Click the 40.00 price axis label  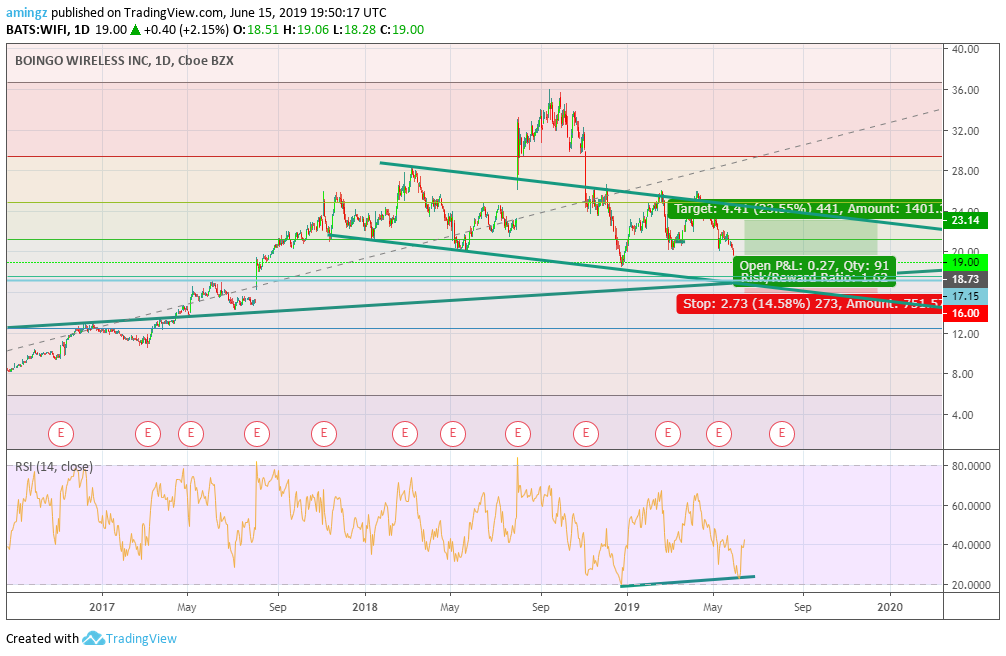pos(966,49)
